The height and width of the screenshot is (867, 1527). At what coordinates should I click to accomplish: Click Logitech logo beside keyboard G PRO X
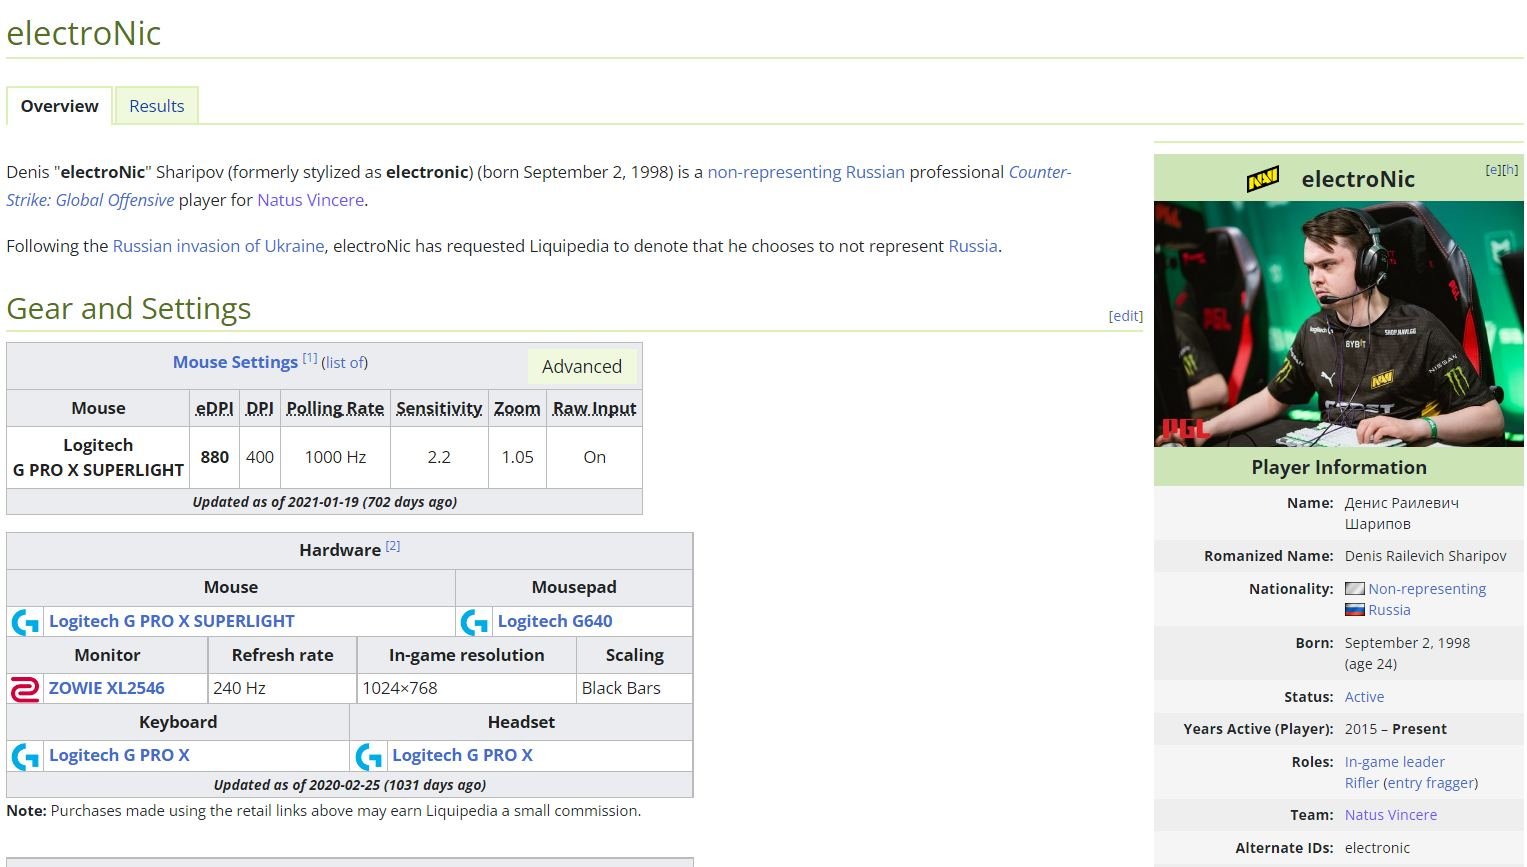[26, 756]
